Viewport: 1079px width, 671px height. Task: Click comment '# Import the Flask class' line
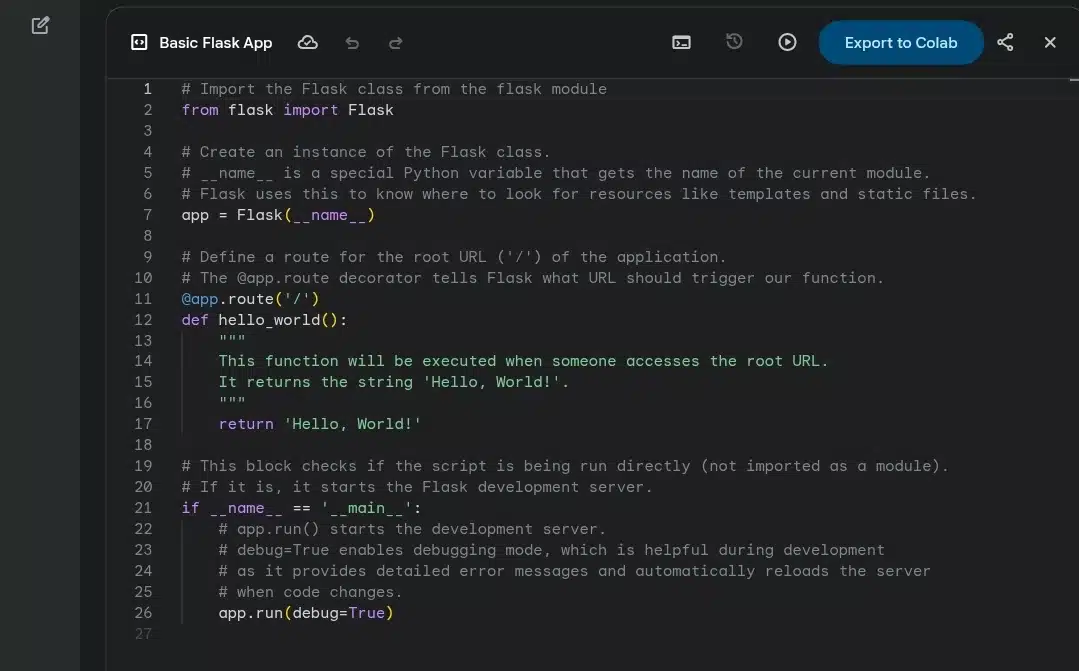[394, 89]
